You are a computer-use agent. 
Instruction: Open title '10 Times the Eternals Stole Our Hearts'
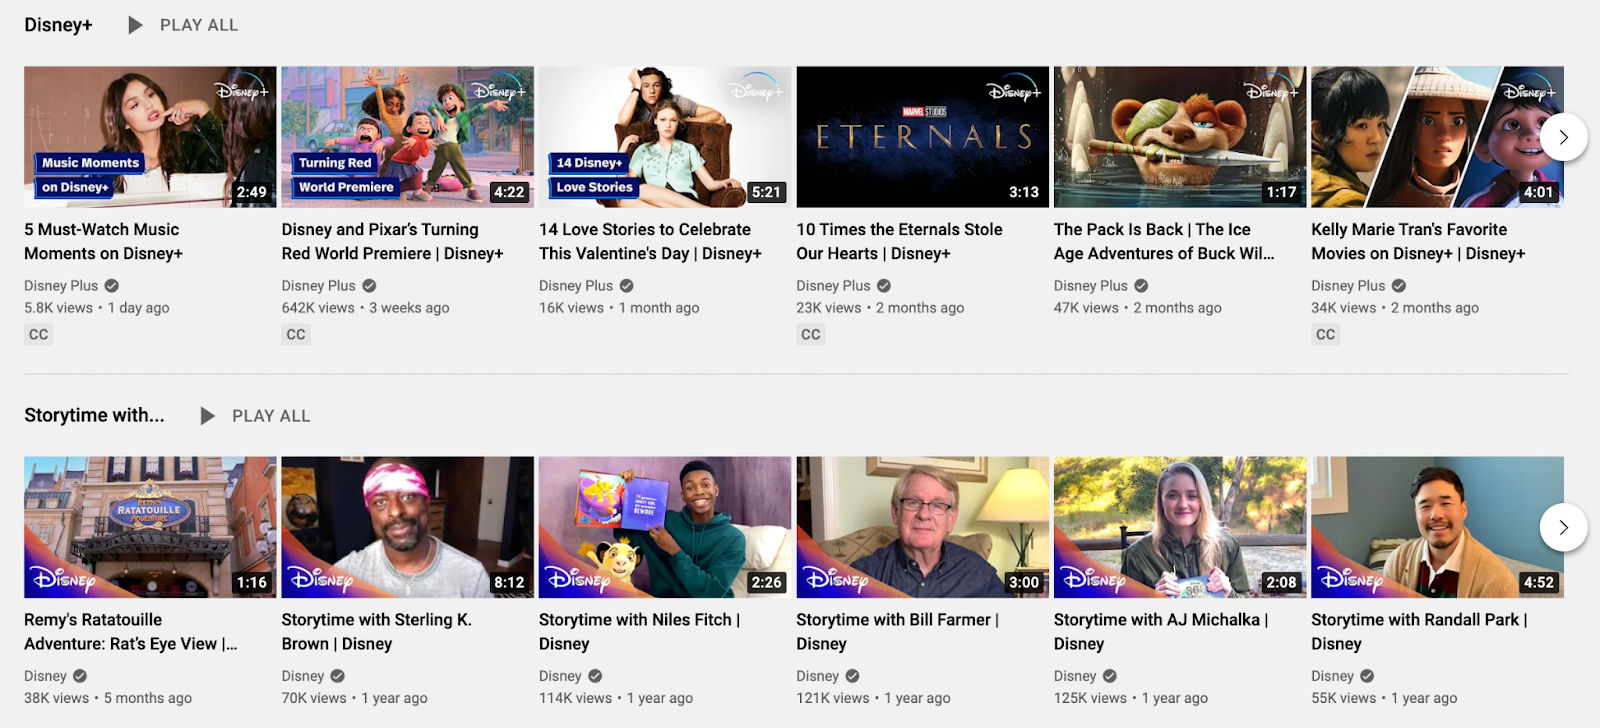899,241
